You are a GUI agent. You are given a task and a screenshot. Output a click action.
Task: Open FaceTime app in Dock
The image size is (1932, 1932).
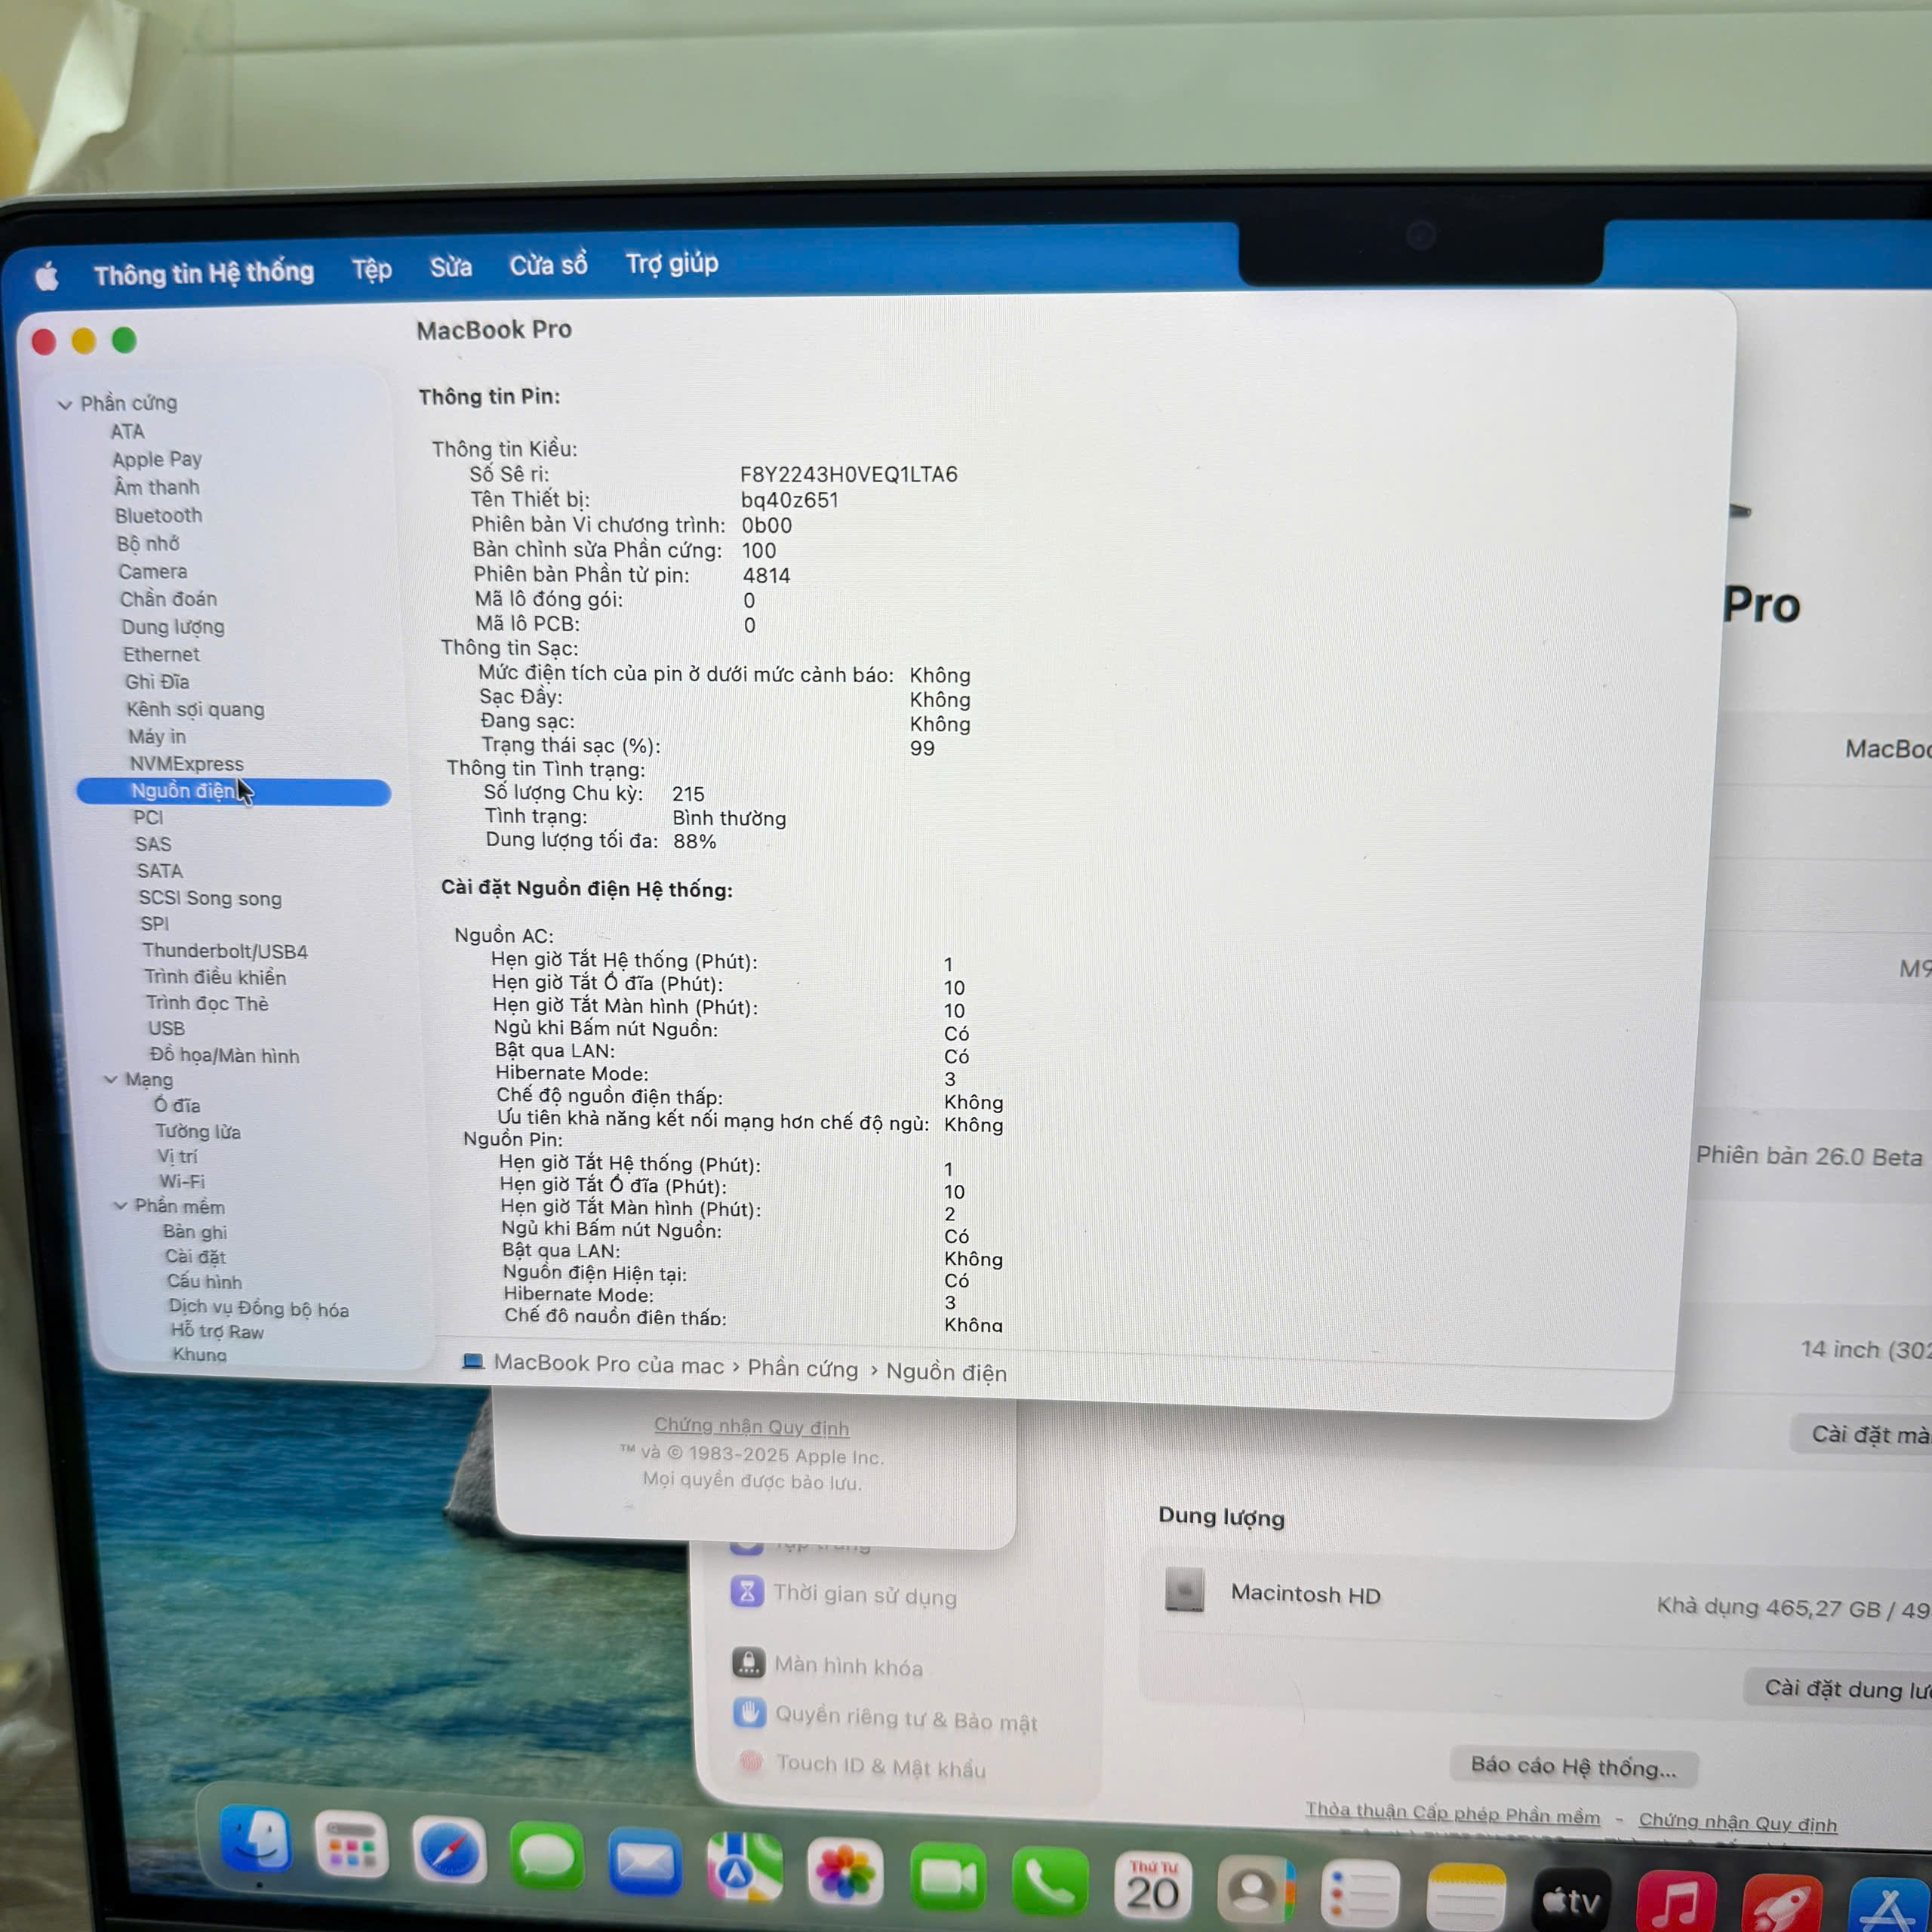coord(947,1878)
